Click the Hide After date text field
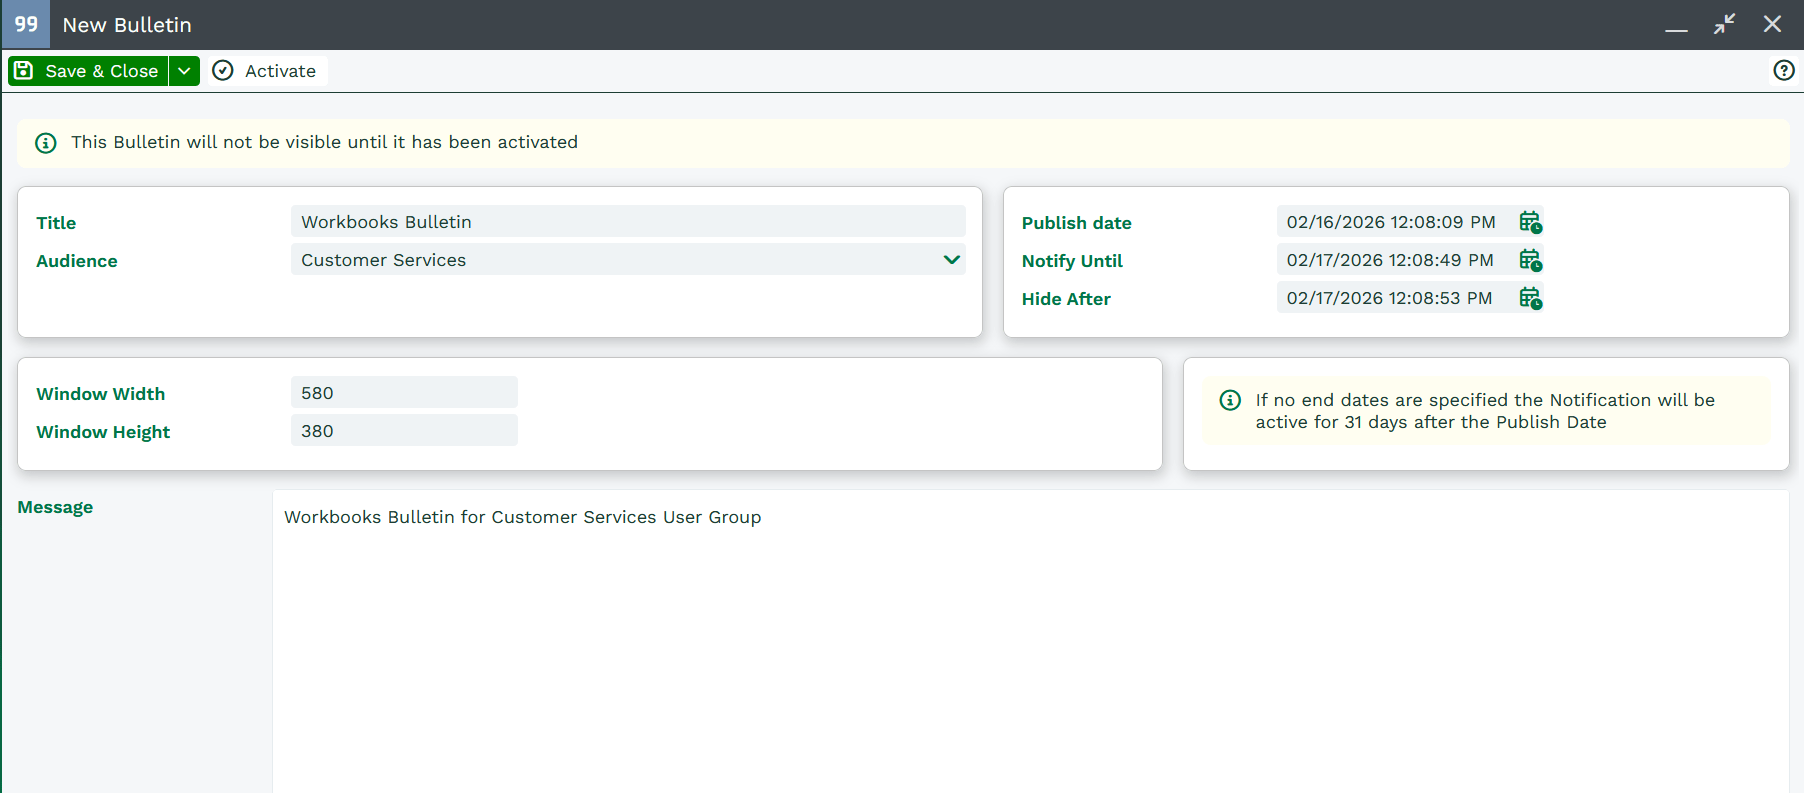The image size is (1804, 793). coord(1392,298)
